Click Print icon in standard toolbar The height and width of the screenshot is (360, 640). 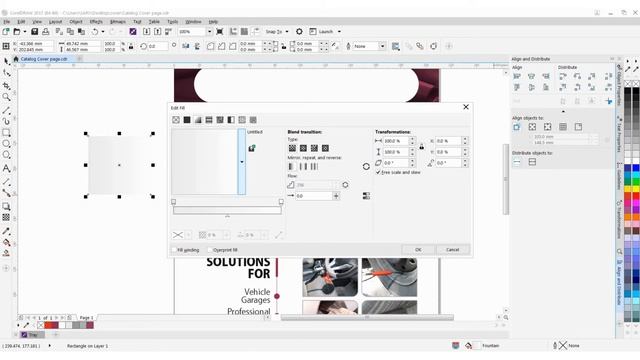(x=46, y=31)
